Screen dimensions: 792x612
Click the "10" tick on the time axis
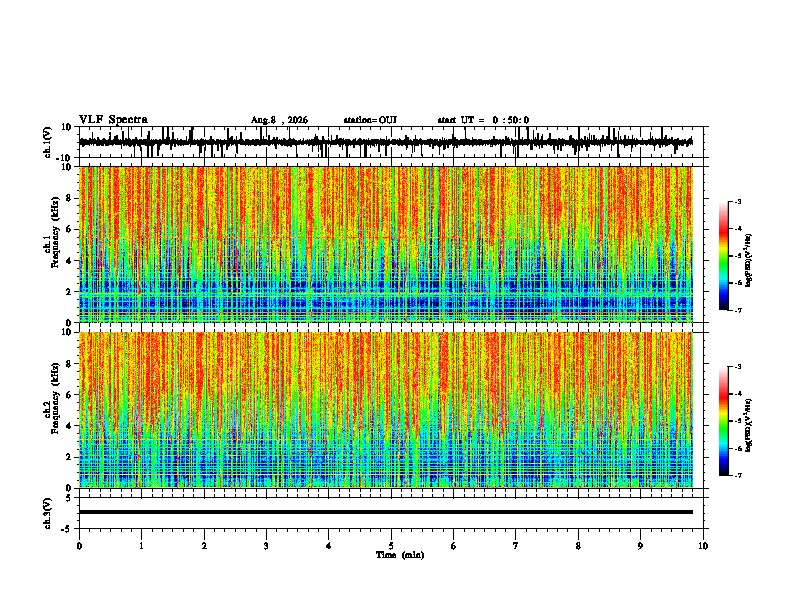703,546
